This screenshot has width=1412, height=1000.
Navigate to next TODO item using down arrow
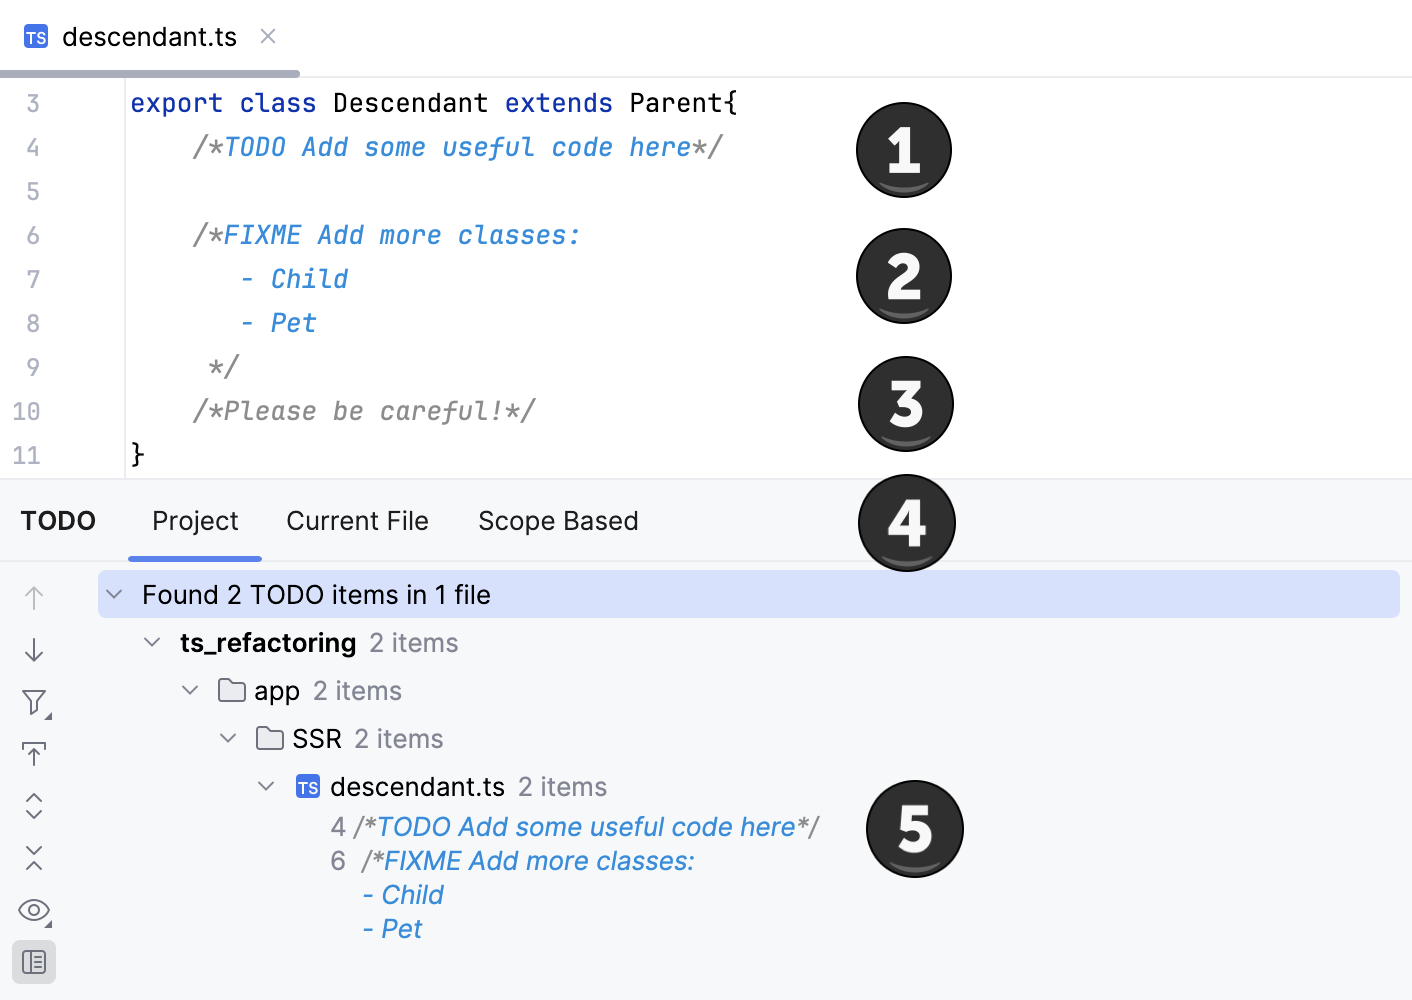tap(34, 649)
